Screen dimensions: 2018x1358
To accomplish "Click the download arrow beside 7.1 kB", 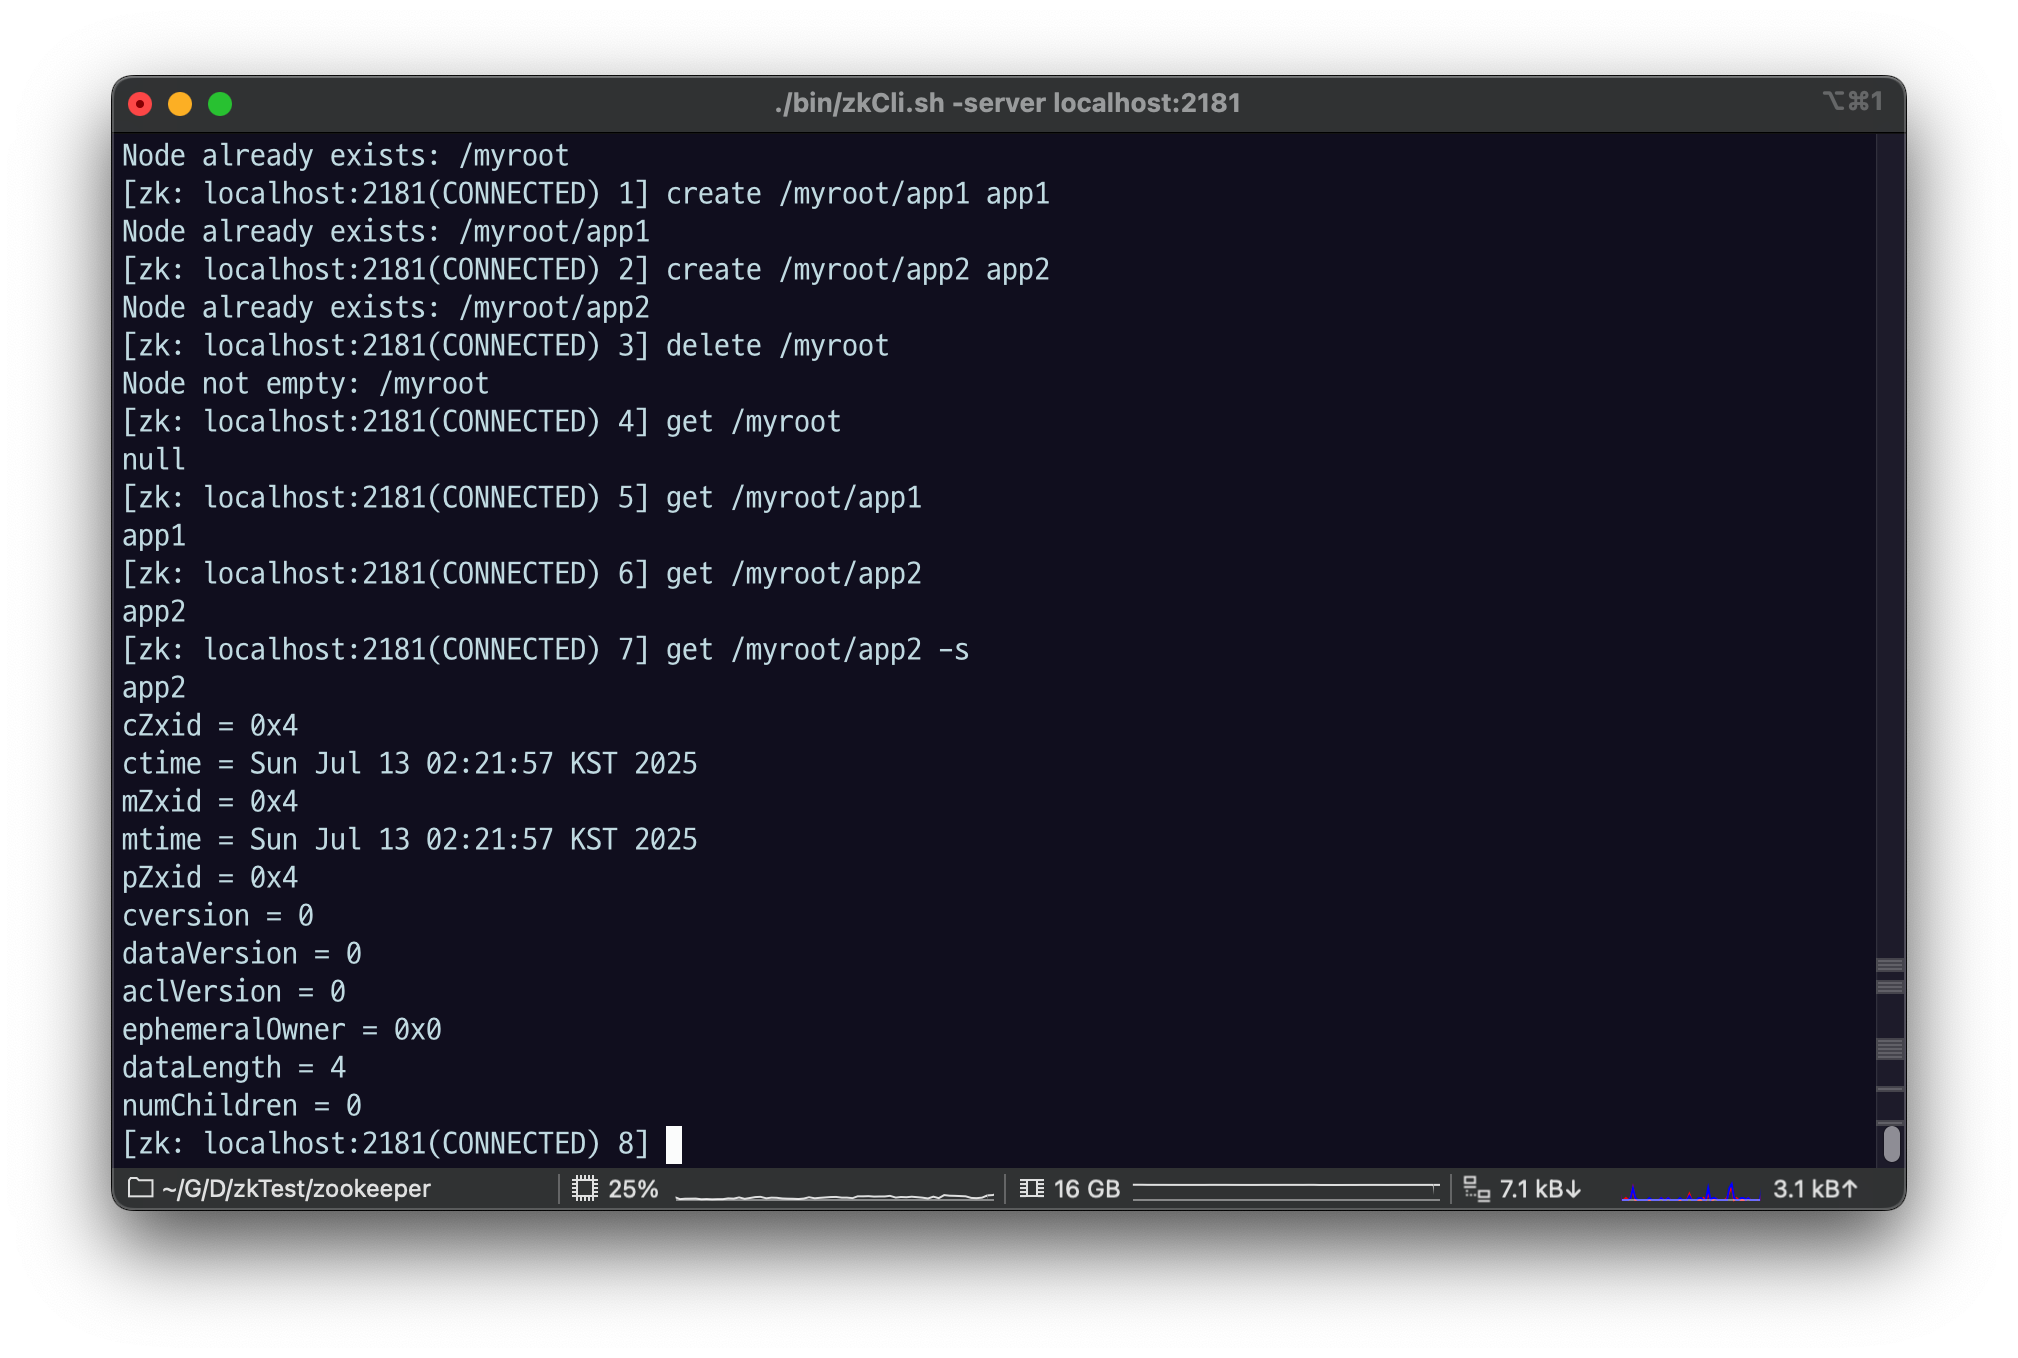I will [1573, 1189].
